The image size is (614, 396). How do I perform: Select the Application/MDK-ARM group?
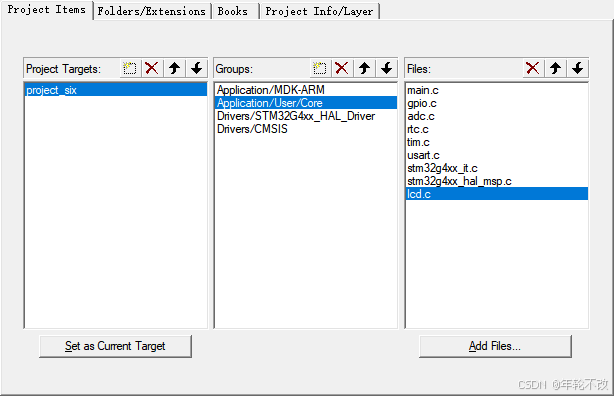[x=305, y=90]
